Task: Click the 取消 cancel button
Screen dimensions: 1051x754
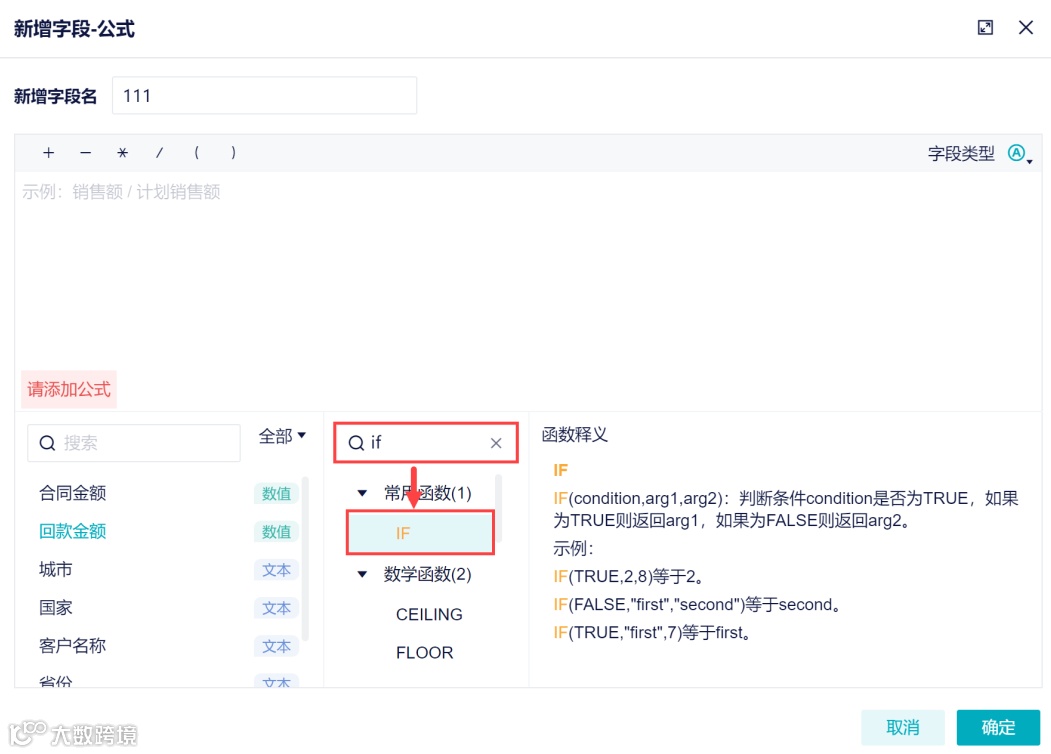Action: pyautogui.click(x=903, y=727)
